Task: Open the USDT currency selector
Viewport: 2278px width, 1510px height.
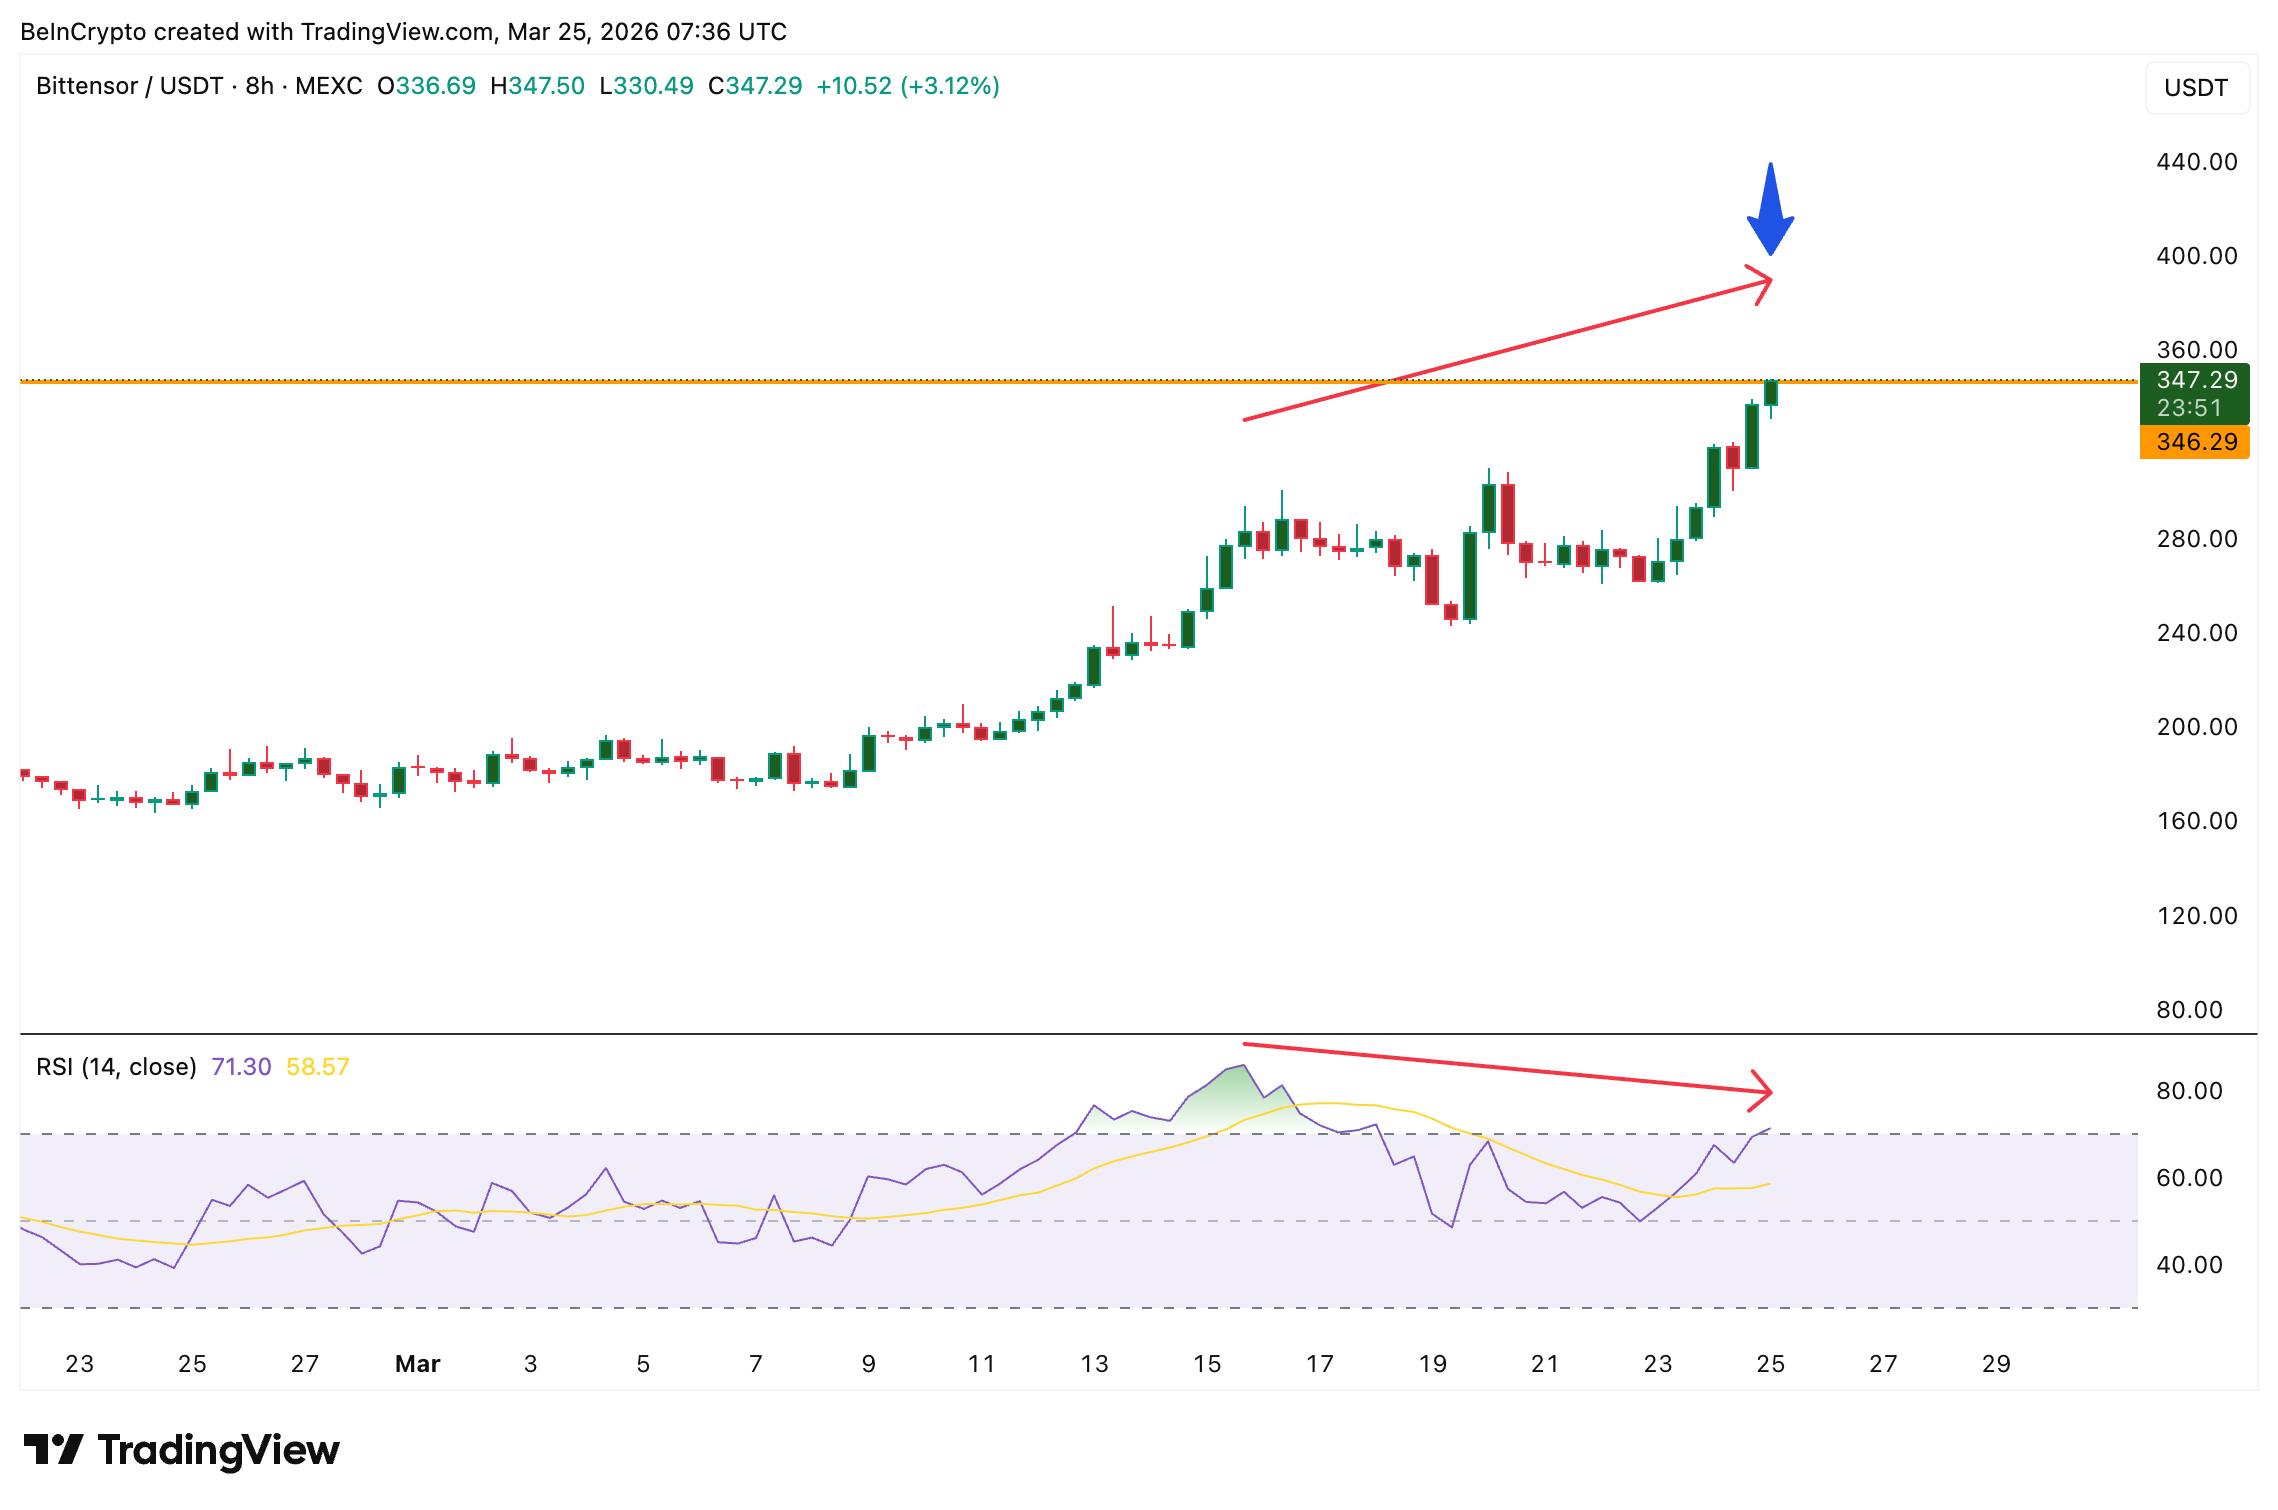Action: (x=2195, y=88)
